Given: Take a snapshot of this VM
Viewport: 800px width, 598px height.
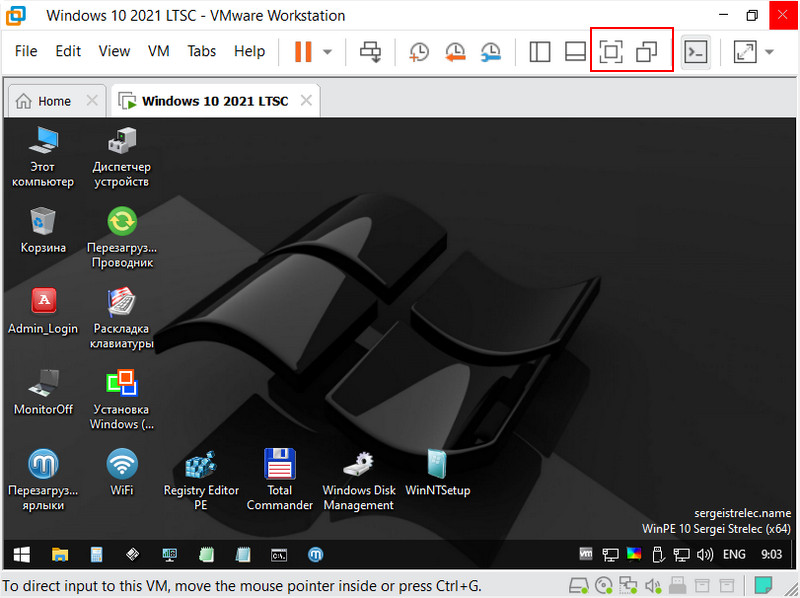Looking at the screenshot, I should pyautogui.click(x=419, y=52).
